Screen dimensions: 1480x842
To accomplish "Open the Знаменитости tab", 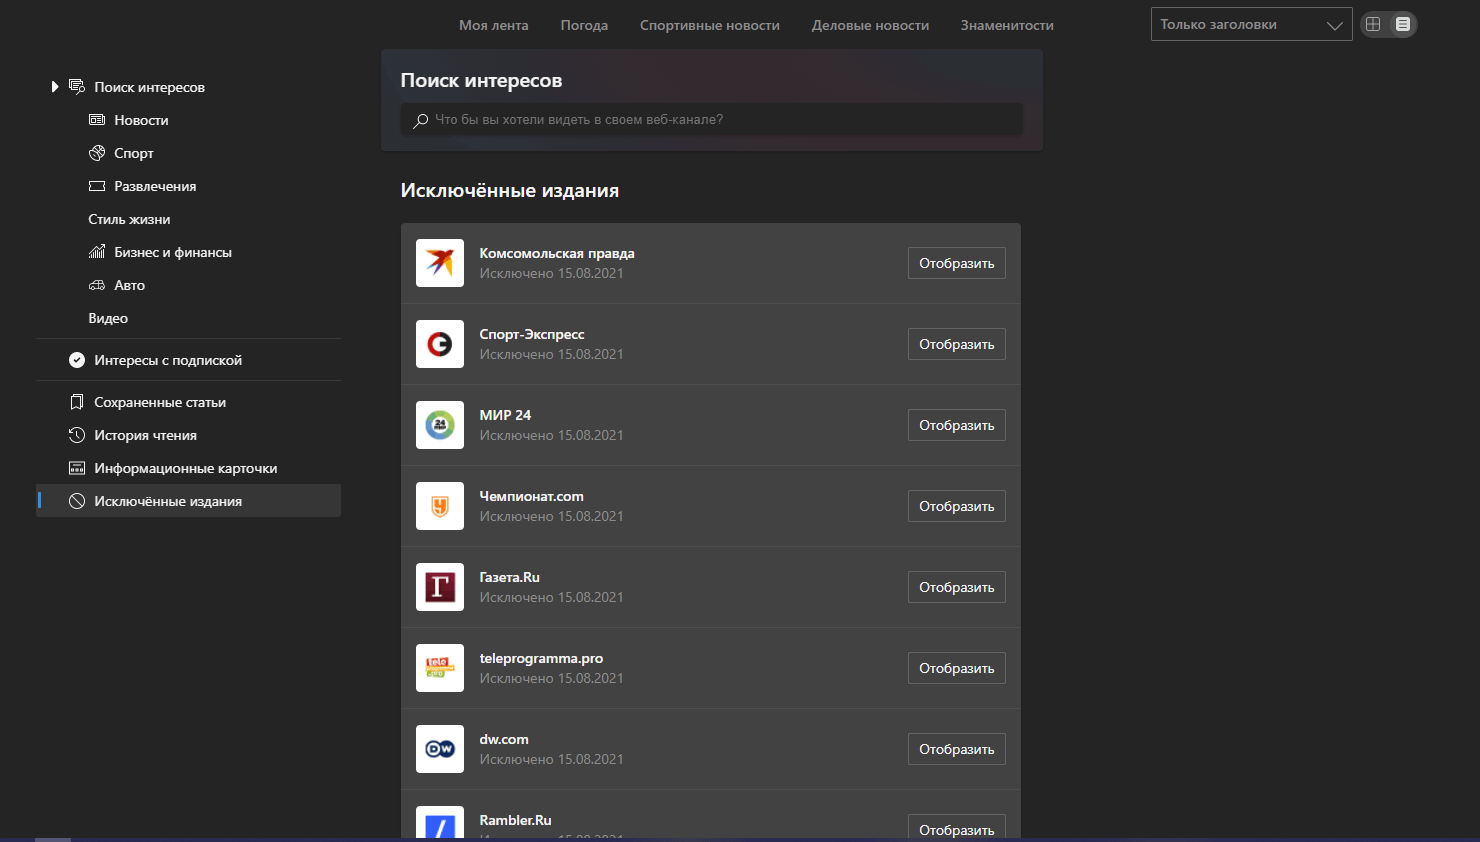I will [x=1007, y=25].
